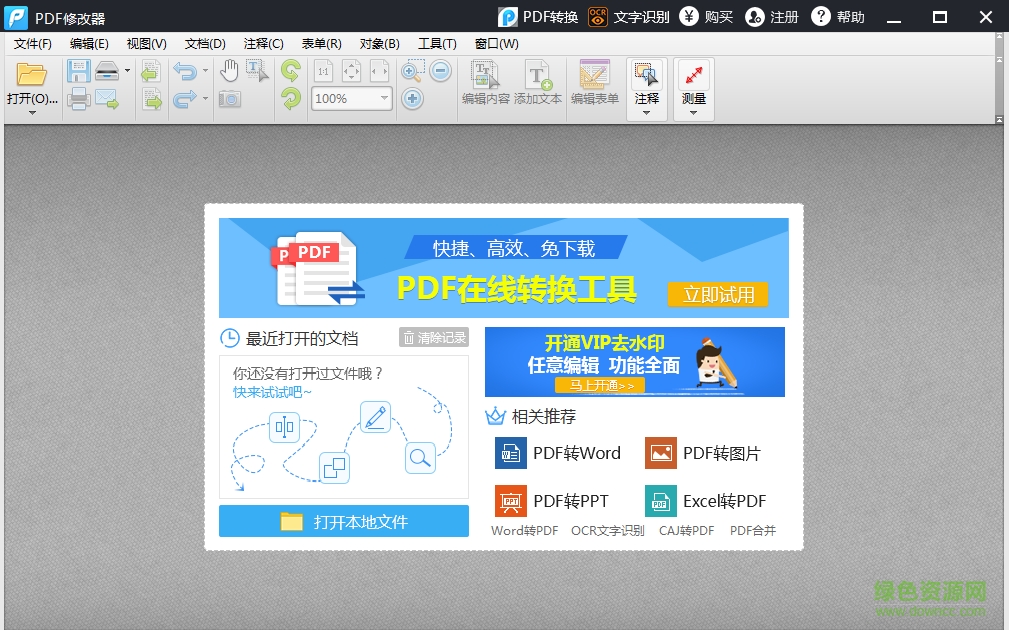Click the PDF转Word recommendation icon

(x=510, y=453)
